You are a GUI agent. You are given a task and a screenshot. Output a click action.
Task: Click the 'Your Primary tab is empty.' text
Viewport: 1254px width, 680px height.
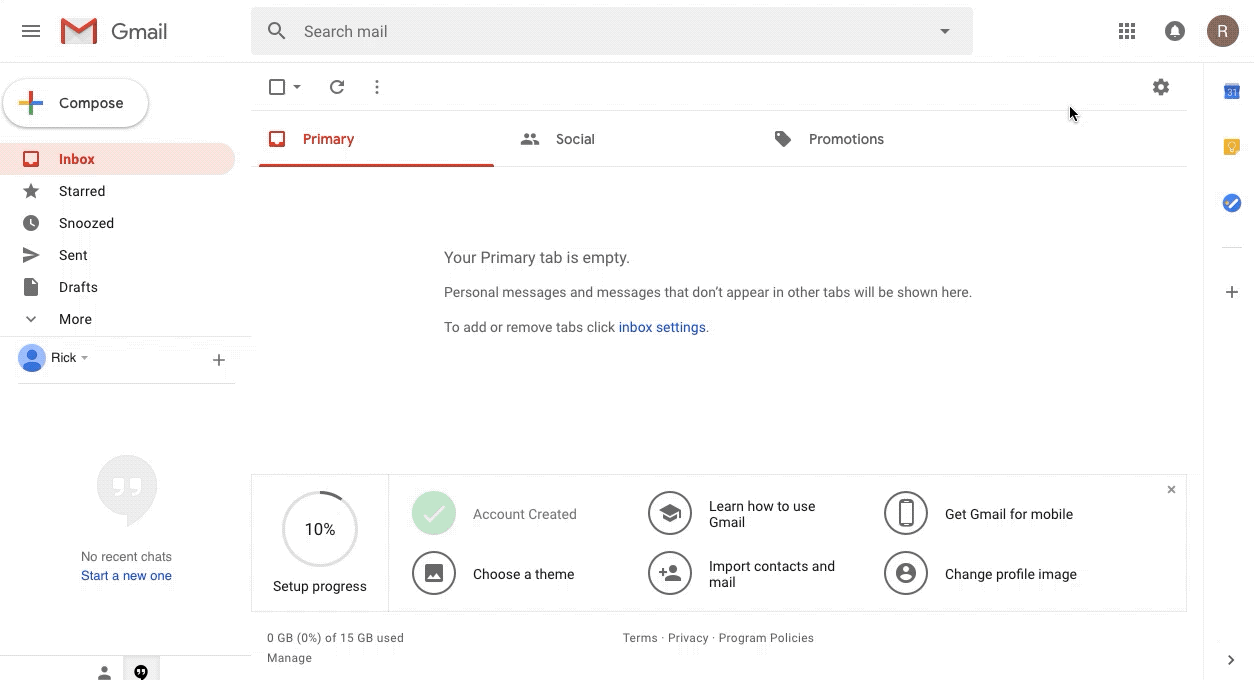coord(537,258)
